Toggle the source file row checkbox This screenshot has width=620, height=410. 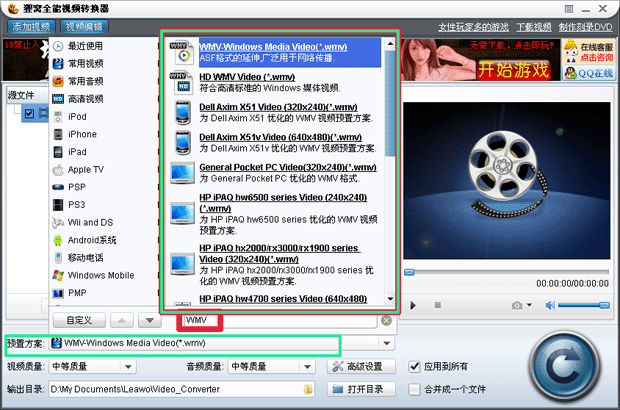point(29,114)
